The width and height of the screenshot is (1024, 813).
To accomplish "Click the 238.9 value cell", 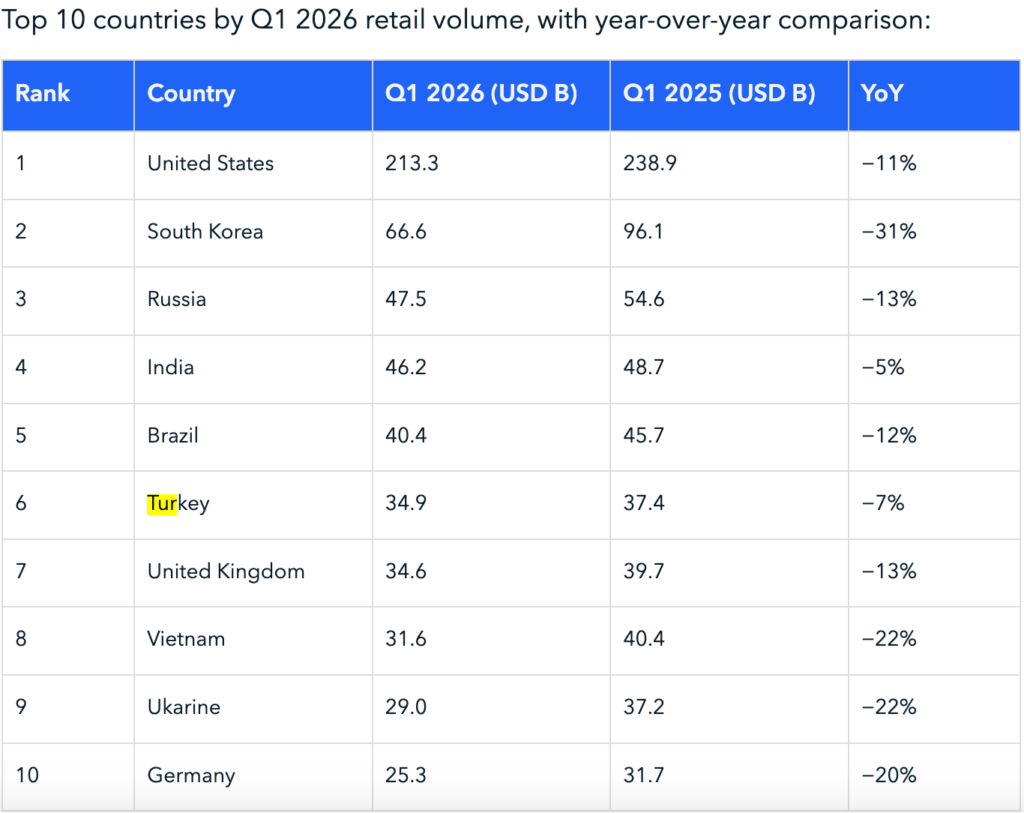I will tap(729, 165).
